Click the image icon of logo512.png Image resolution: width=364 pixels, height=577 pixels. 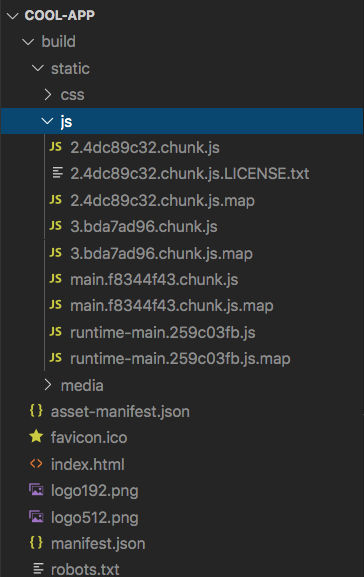36,517
